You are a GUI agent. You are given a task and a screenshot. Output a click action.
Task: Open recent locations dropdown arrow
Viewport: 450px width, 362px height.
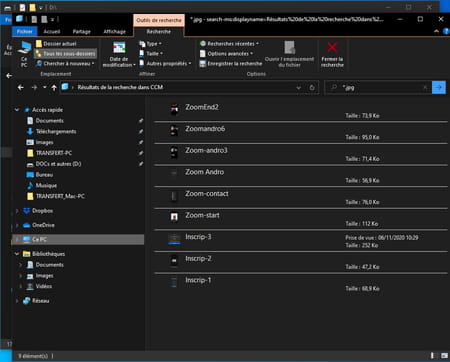[x=45, y=87]
